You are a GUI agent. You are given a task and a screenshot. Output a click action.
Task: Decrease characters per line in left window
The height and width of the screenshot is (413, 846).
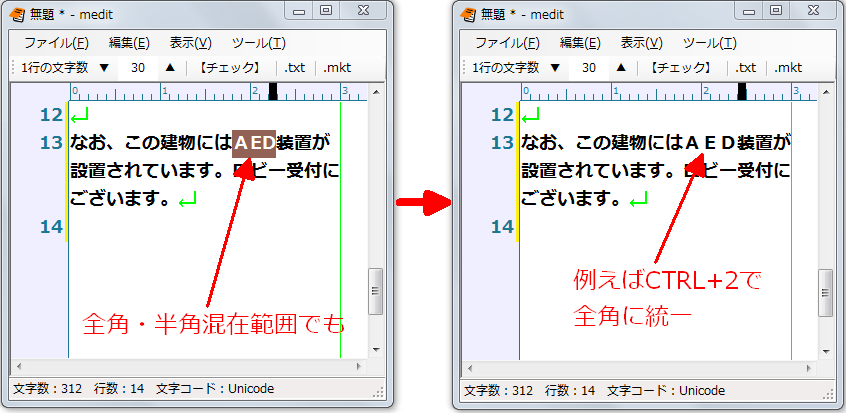pyautogui.click(x=104, y=68)
